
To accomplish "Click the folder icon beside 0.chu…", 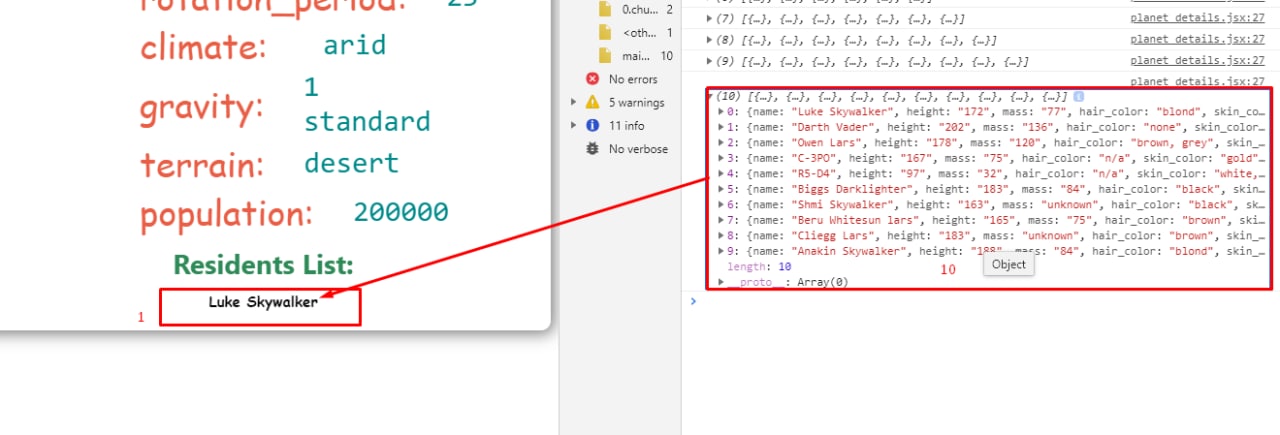I will click(x=604, y=9).
